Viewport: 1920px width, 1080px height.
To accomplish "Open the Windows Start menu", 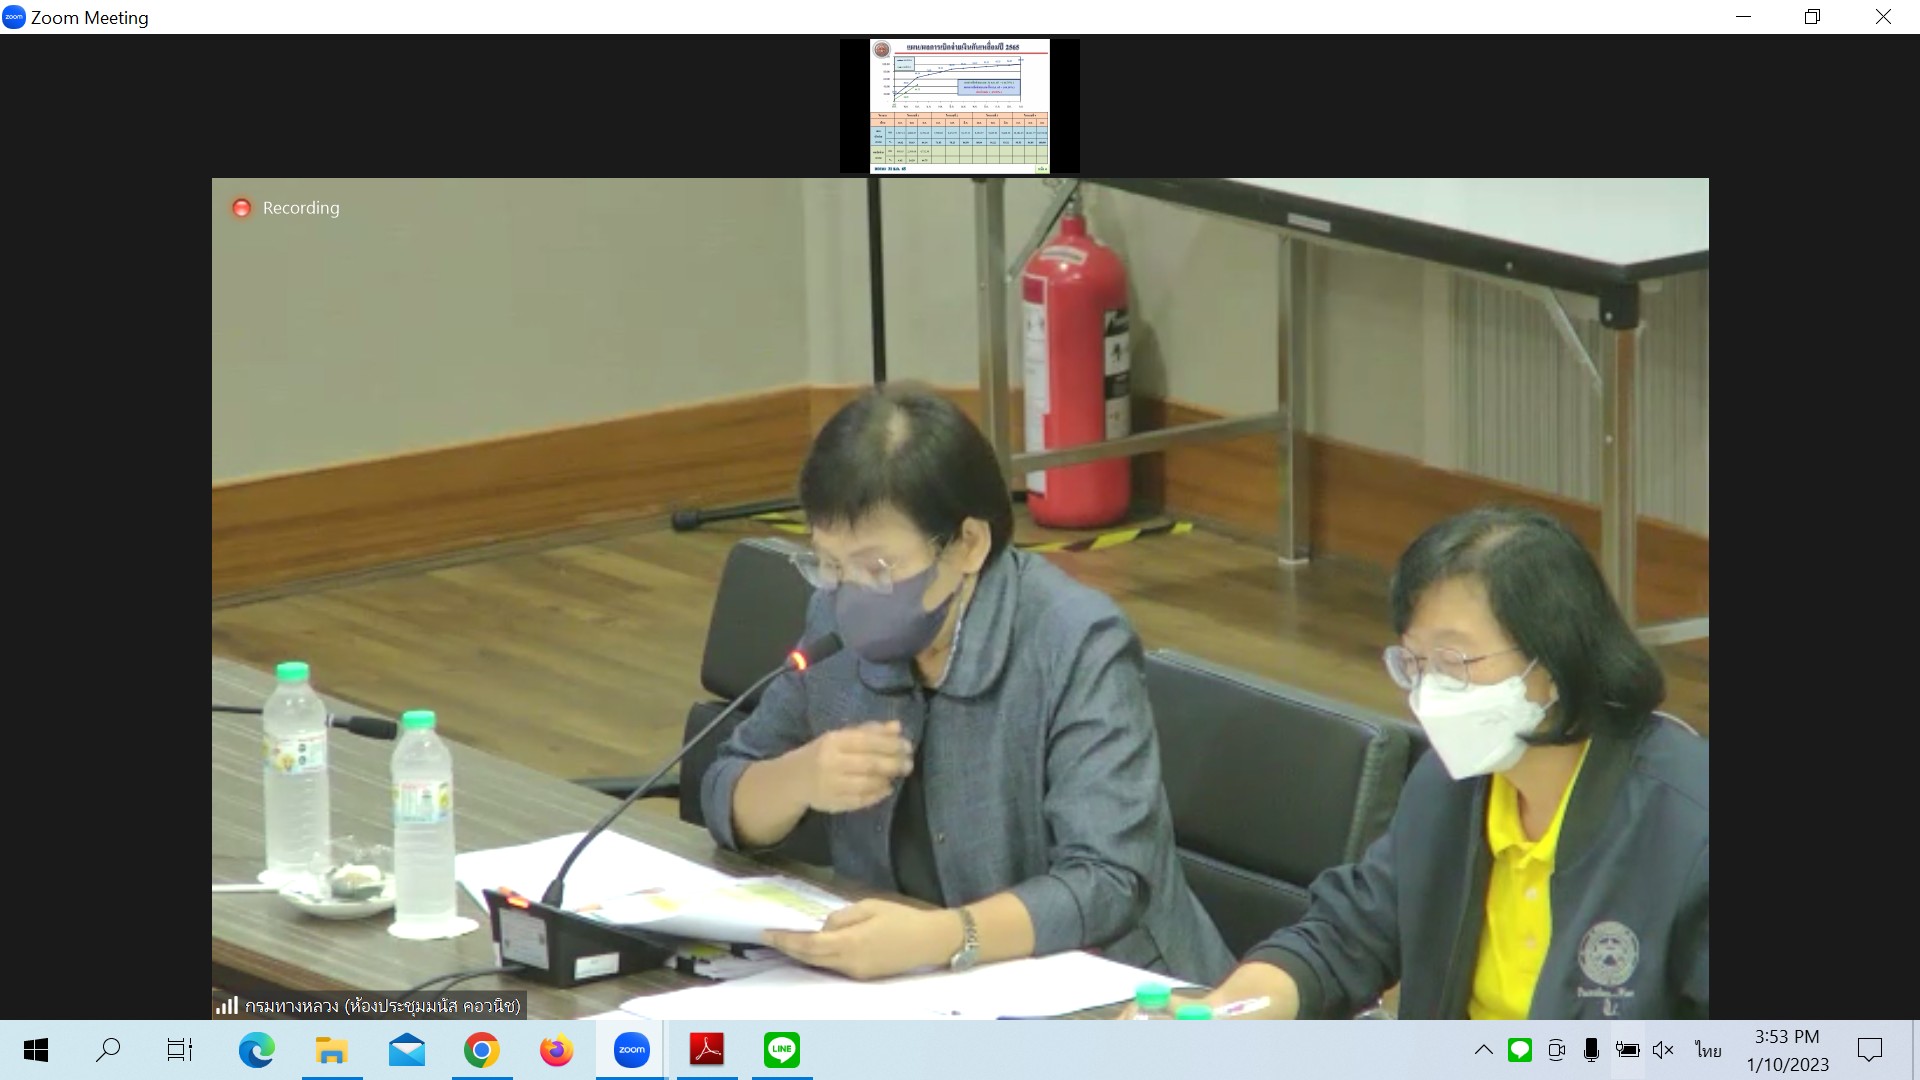I will (36, 1050).
